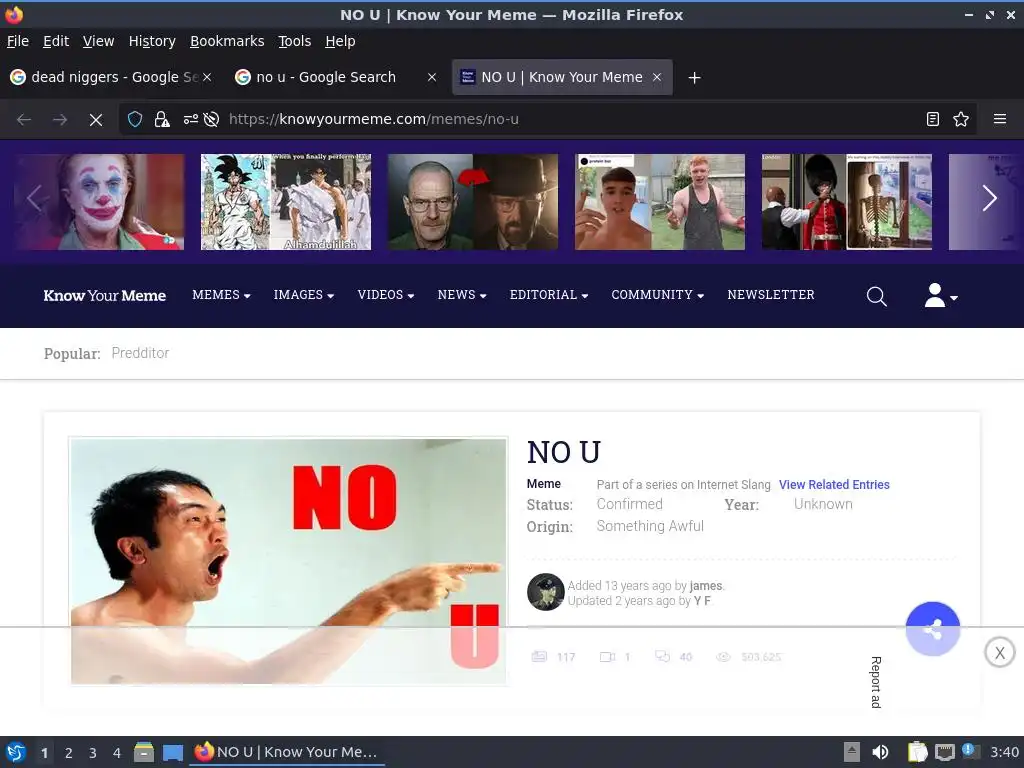Open the network tray icon
1024x768 pixels.
point(944,752)
